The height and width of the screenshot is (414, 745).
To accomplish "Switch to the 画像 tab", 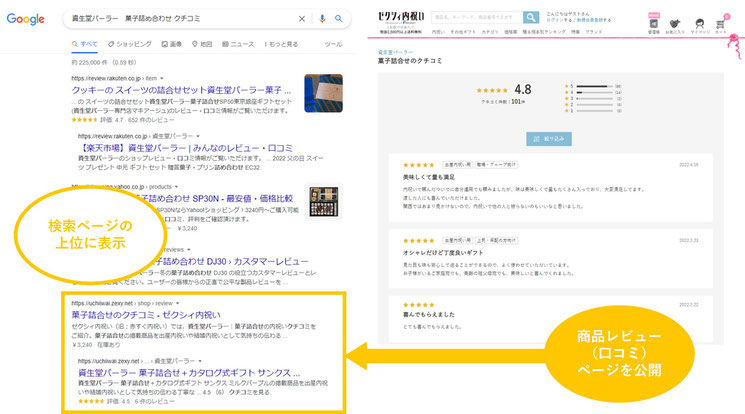I will 172,44.
